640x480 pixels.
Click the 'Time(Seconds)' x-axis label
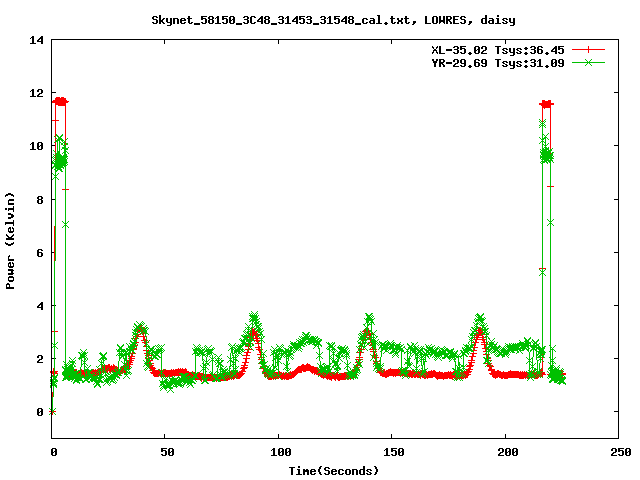[334, 471]
